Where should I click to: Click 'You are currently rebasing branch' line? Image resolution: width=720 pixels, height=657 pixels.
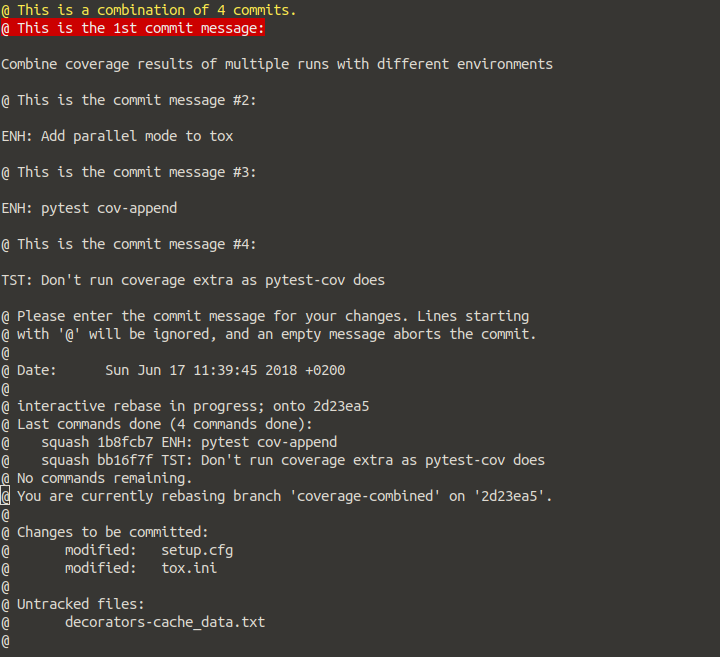click(284, 496)
